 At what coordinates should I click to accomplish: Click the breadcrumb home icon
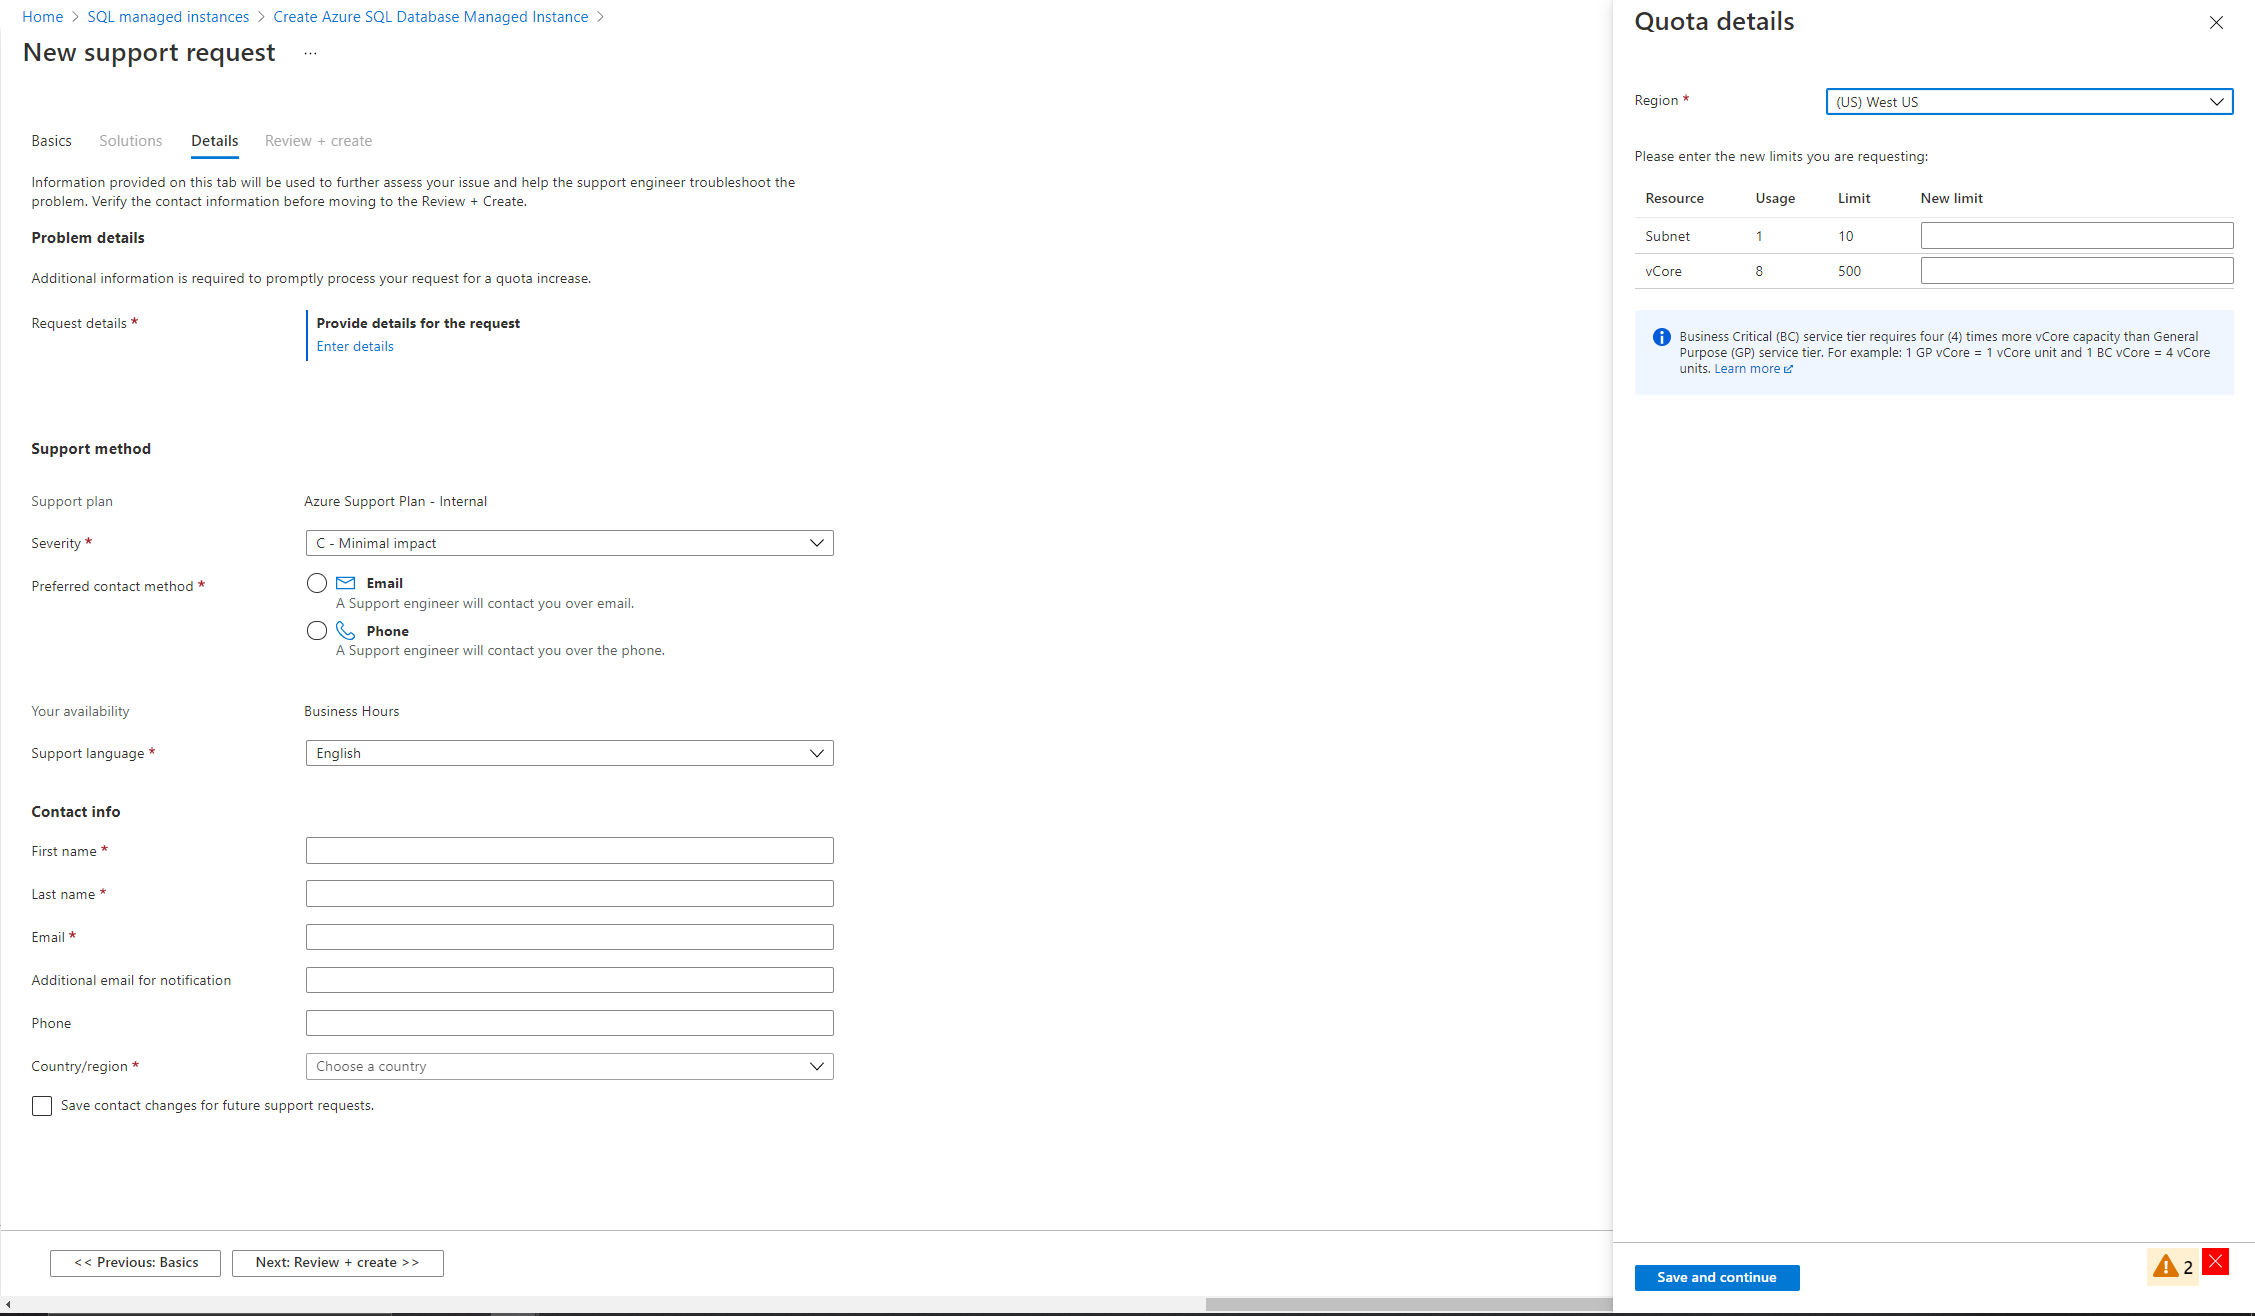tap(44, 17)
